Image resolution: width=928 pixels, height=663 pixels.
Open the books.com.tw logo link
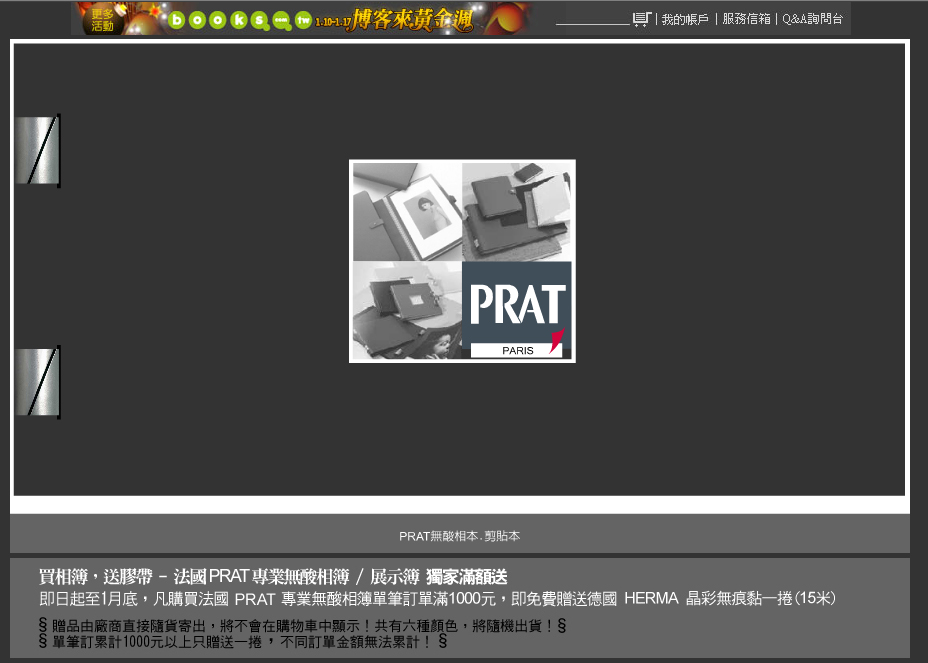click(240, 20)
